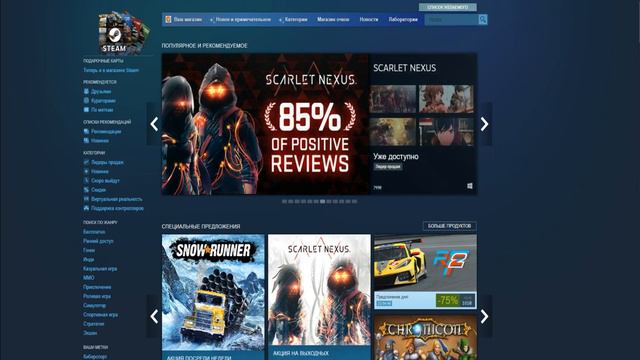This screenshot has width=640, height=360.
Task: Click the Виртуальная реальность VR icon
Action: pos(86,199)
